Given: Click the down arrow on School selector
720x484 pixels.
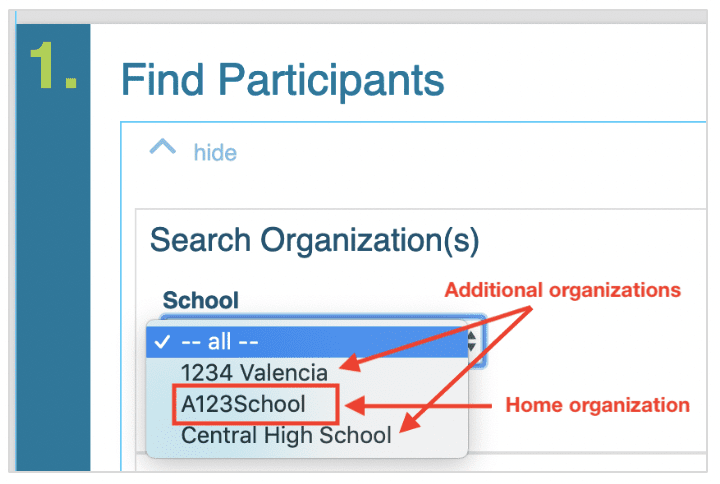Looking at the screenshot, I should [472, 348].
